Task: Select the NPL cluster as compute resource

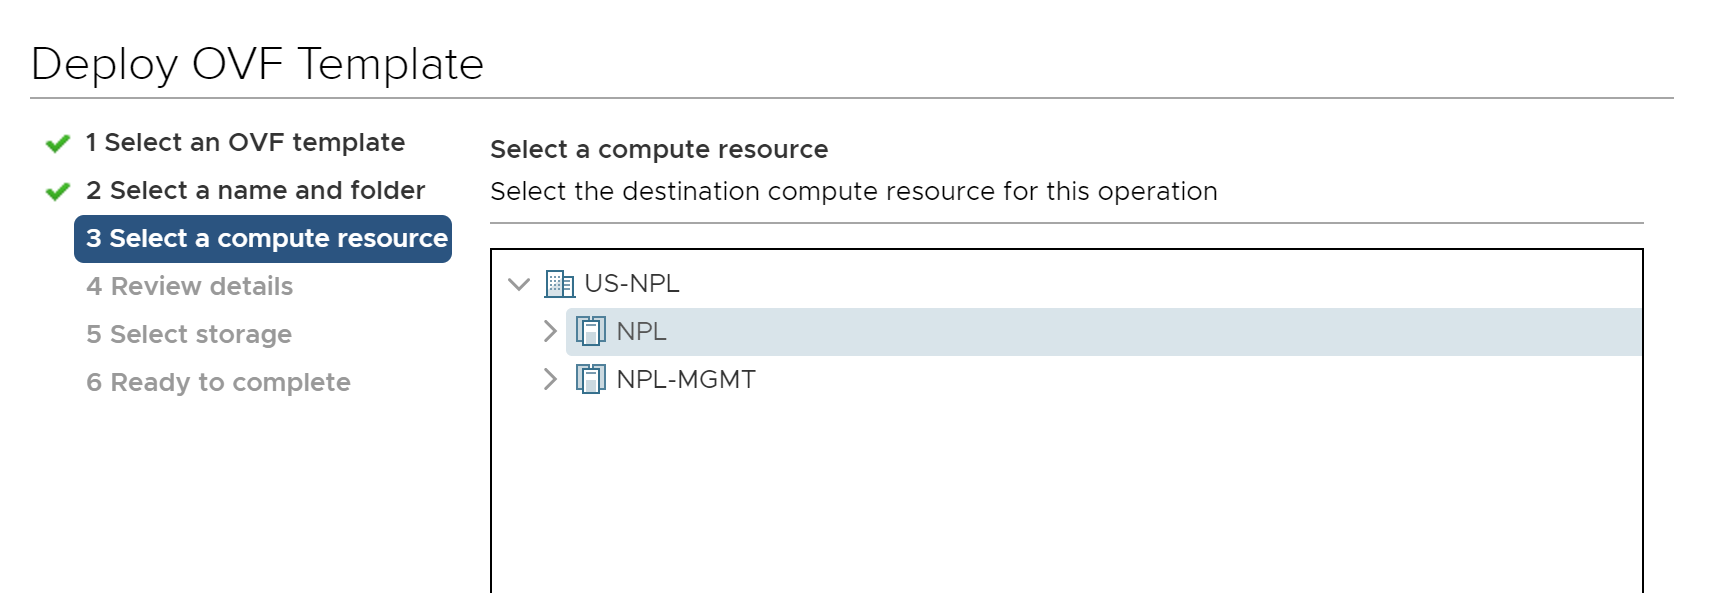Action: (642, 331)
